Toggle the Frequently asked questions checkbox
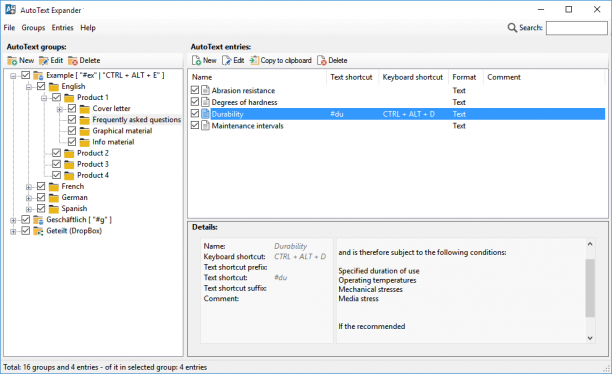Image resolution: width=612 pixels, height=374 pixels. [x=72, y=119]
